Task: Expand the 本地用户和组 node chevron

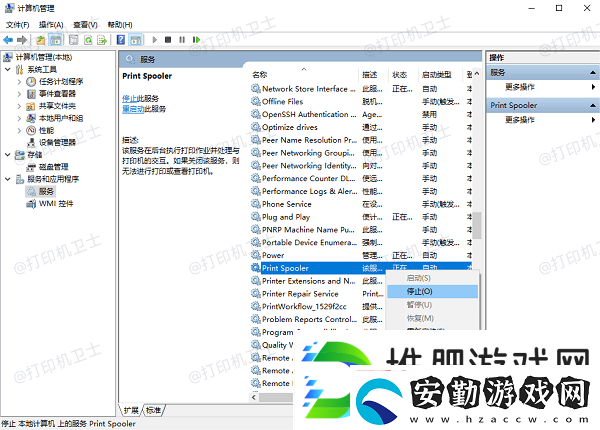Action: (19, 118)
